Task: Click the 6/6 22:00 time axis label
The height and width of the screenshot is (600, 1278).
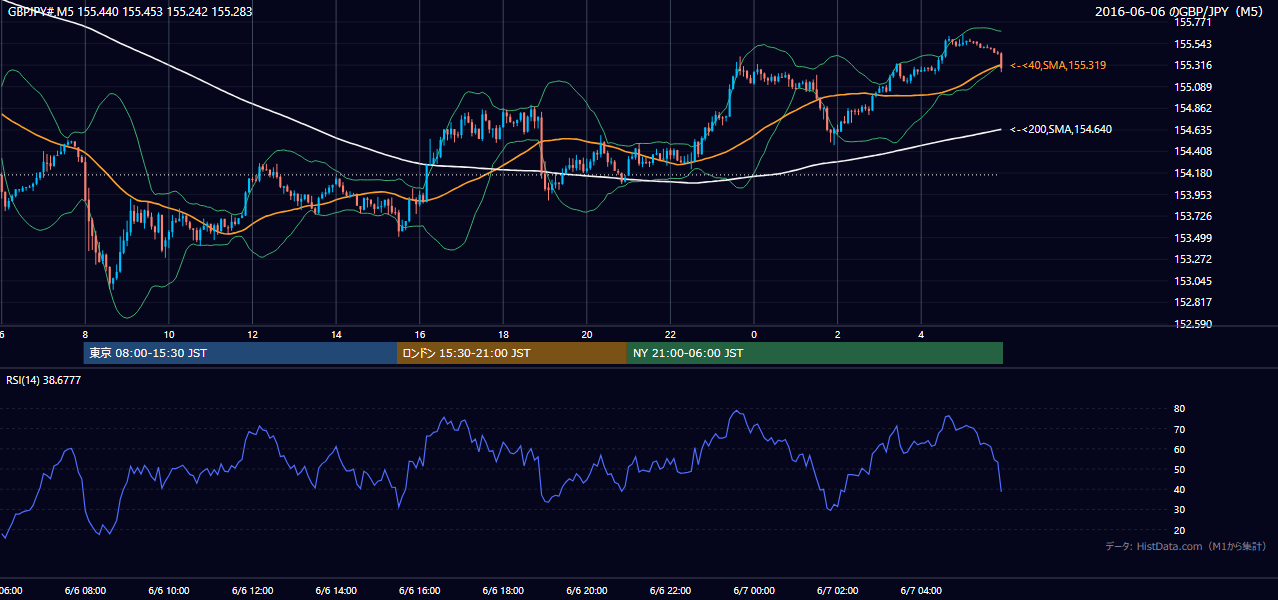Action: click(x=670, y=591)
